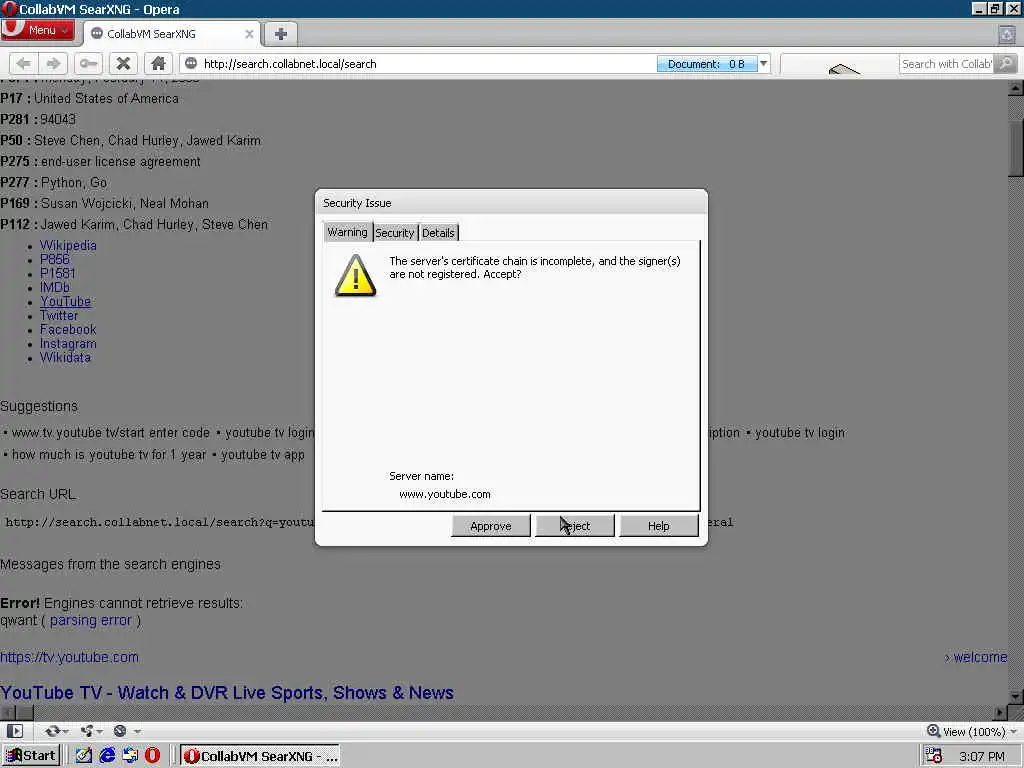This screenshot has height=768, width=1024.
Task: Open the closed tabs trash icon
Action: pos(1007,35)
